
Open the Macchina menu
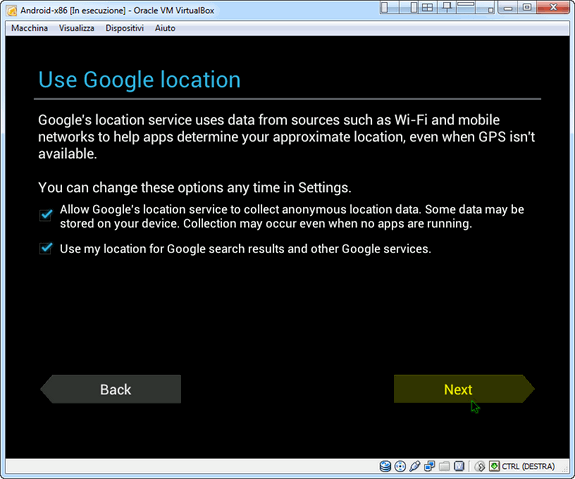coord(29,28)
